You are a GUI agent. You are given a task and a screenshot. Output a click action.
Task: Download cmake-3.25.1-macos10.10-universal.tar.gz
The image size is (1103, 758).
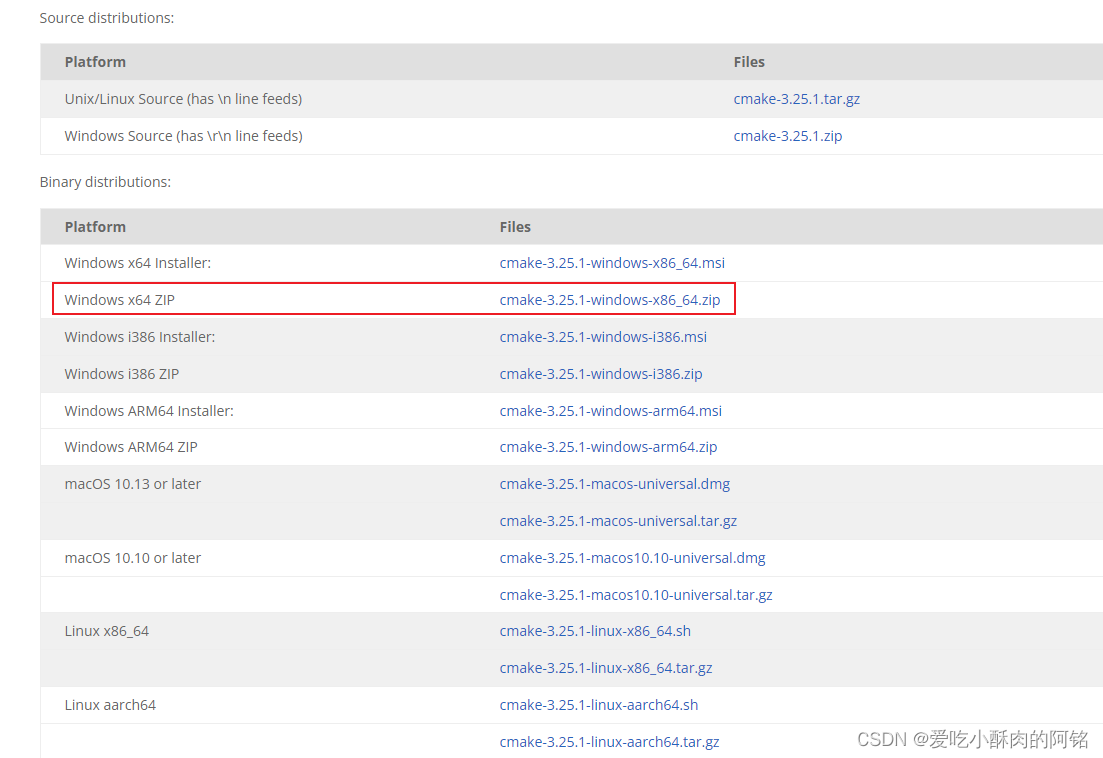(x=636, y=595)
